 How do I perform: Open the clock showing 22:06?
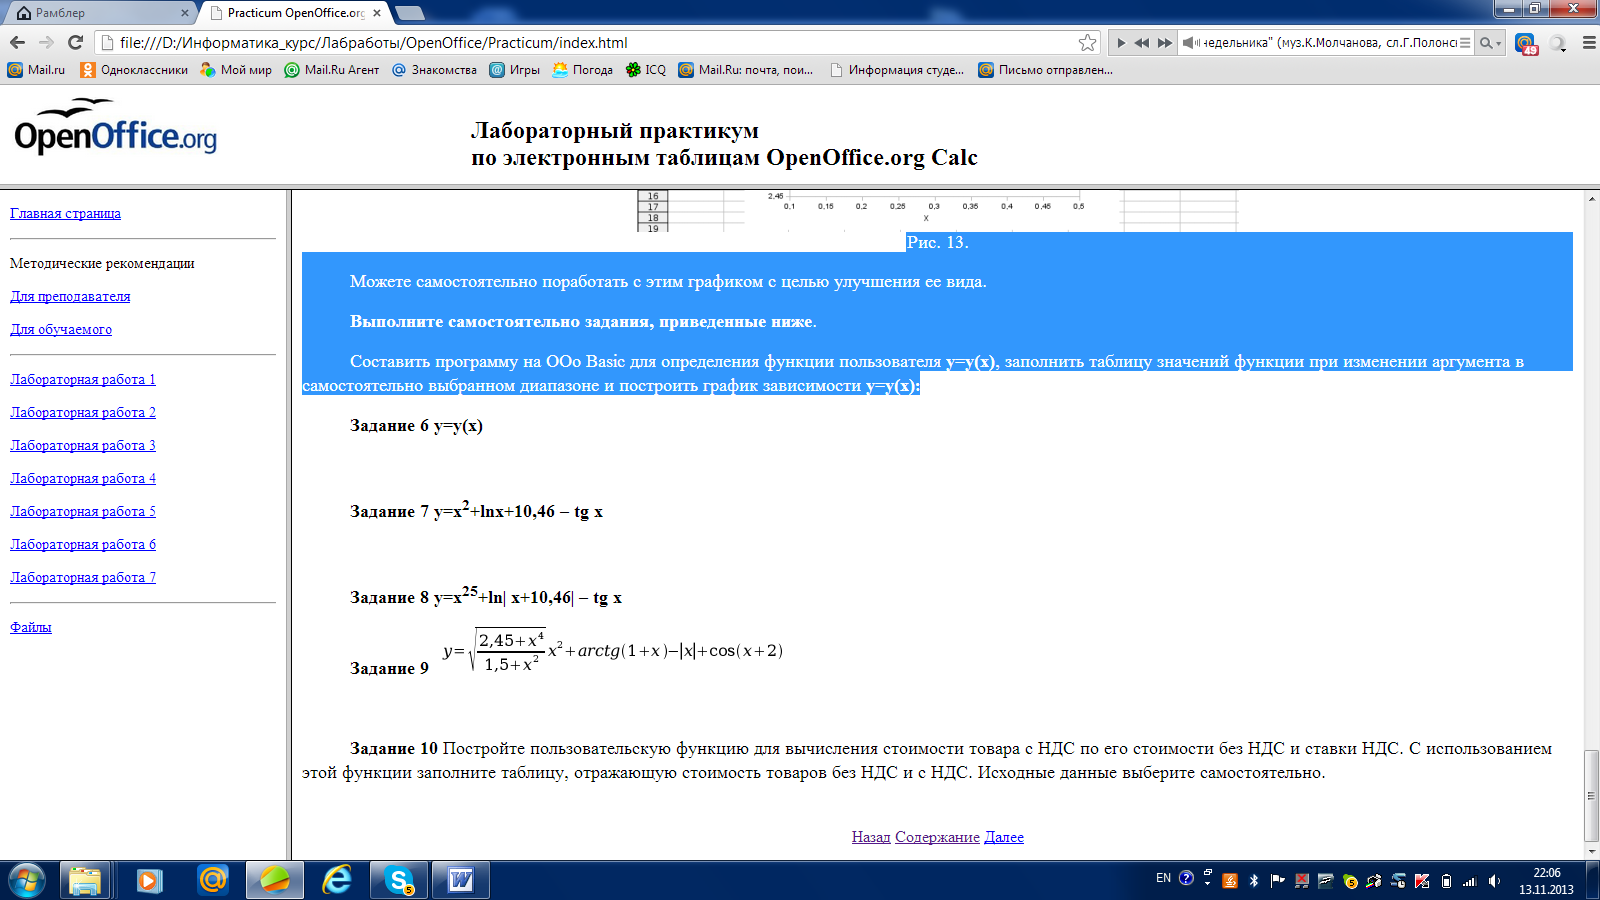click(1546, 881)
